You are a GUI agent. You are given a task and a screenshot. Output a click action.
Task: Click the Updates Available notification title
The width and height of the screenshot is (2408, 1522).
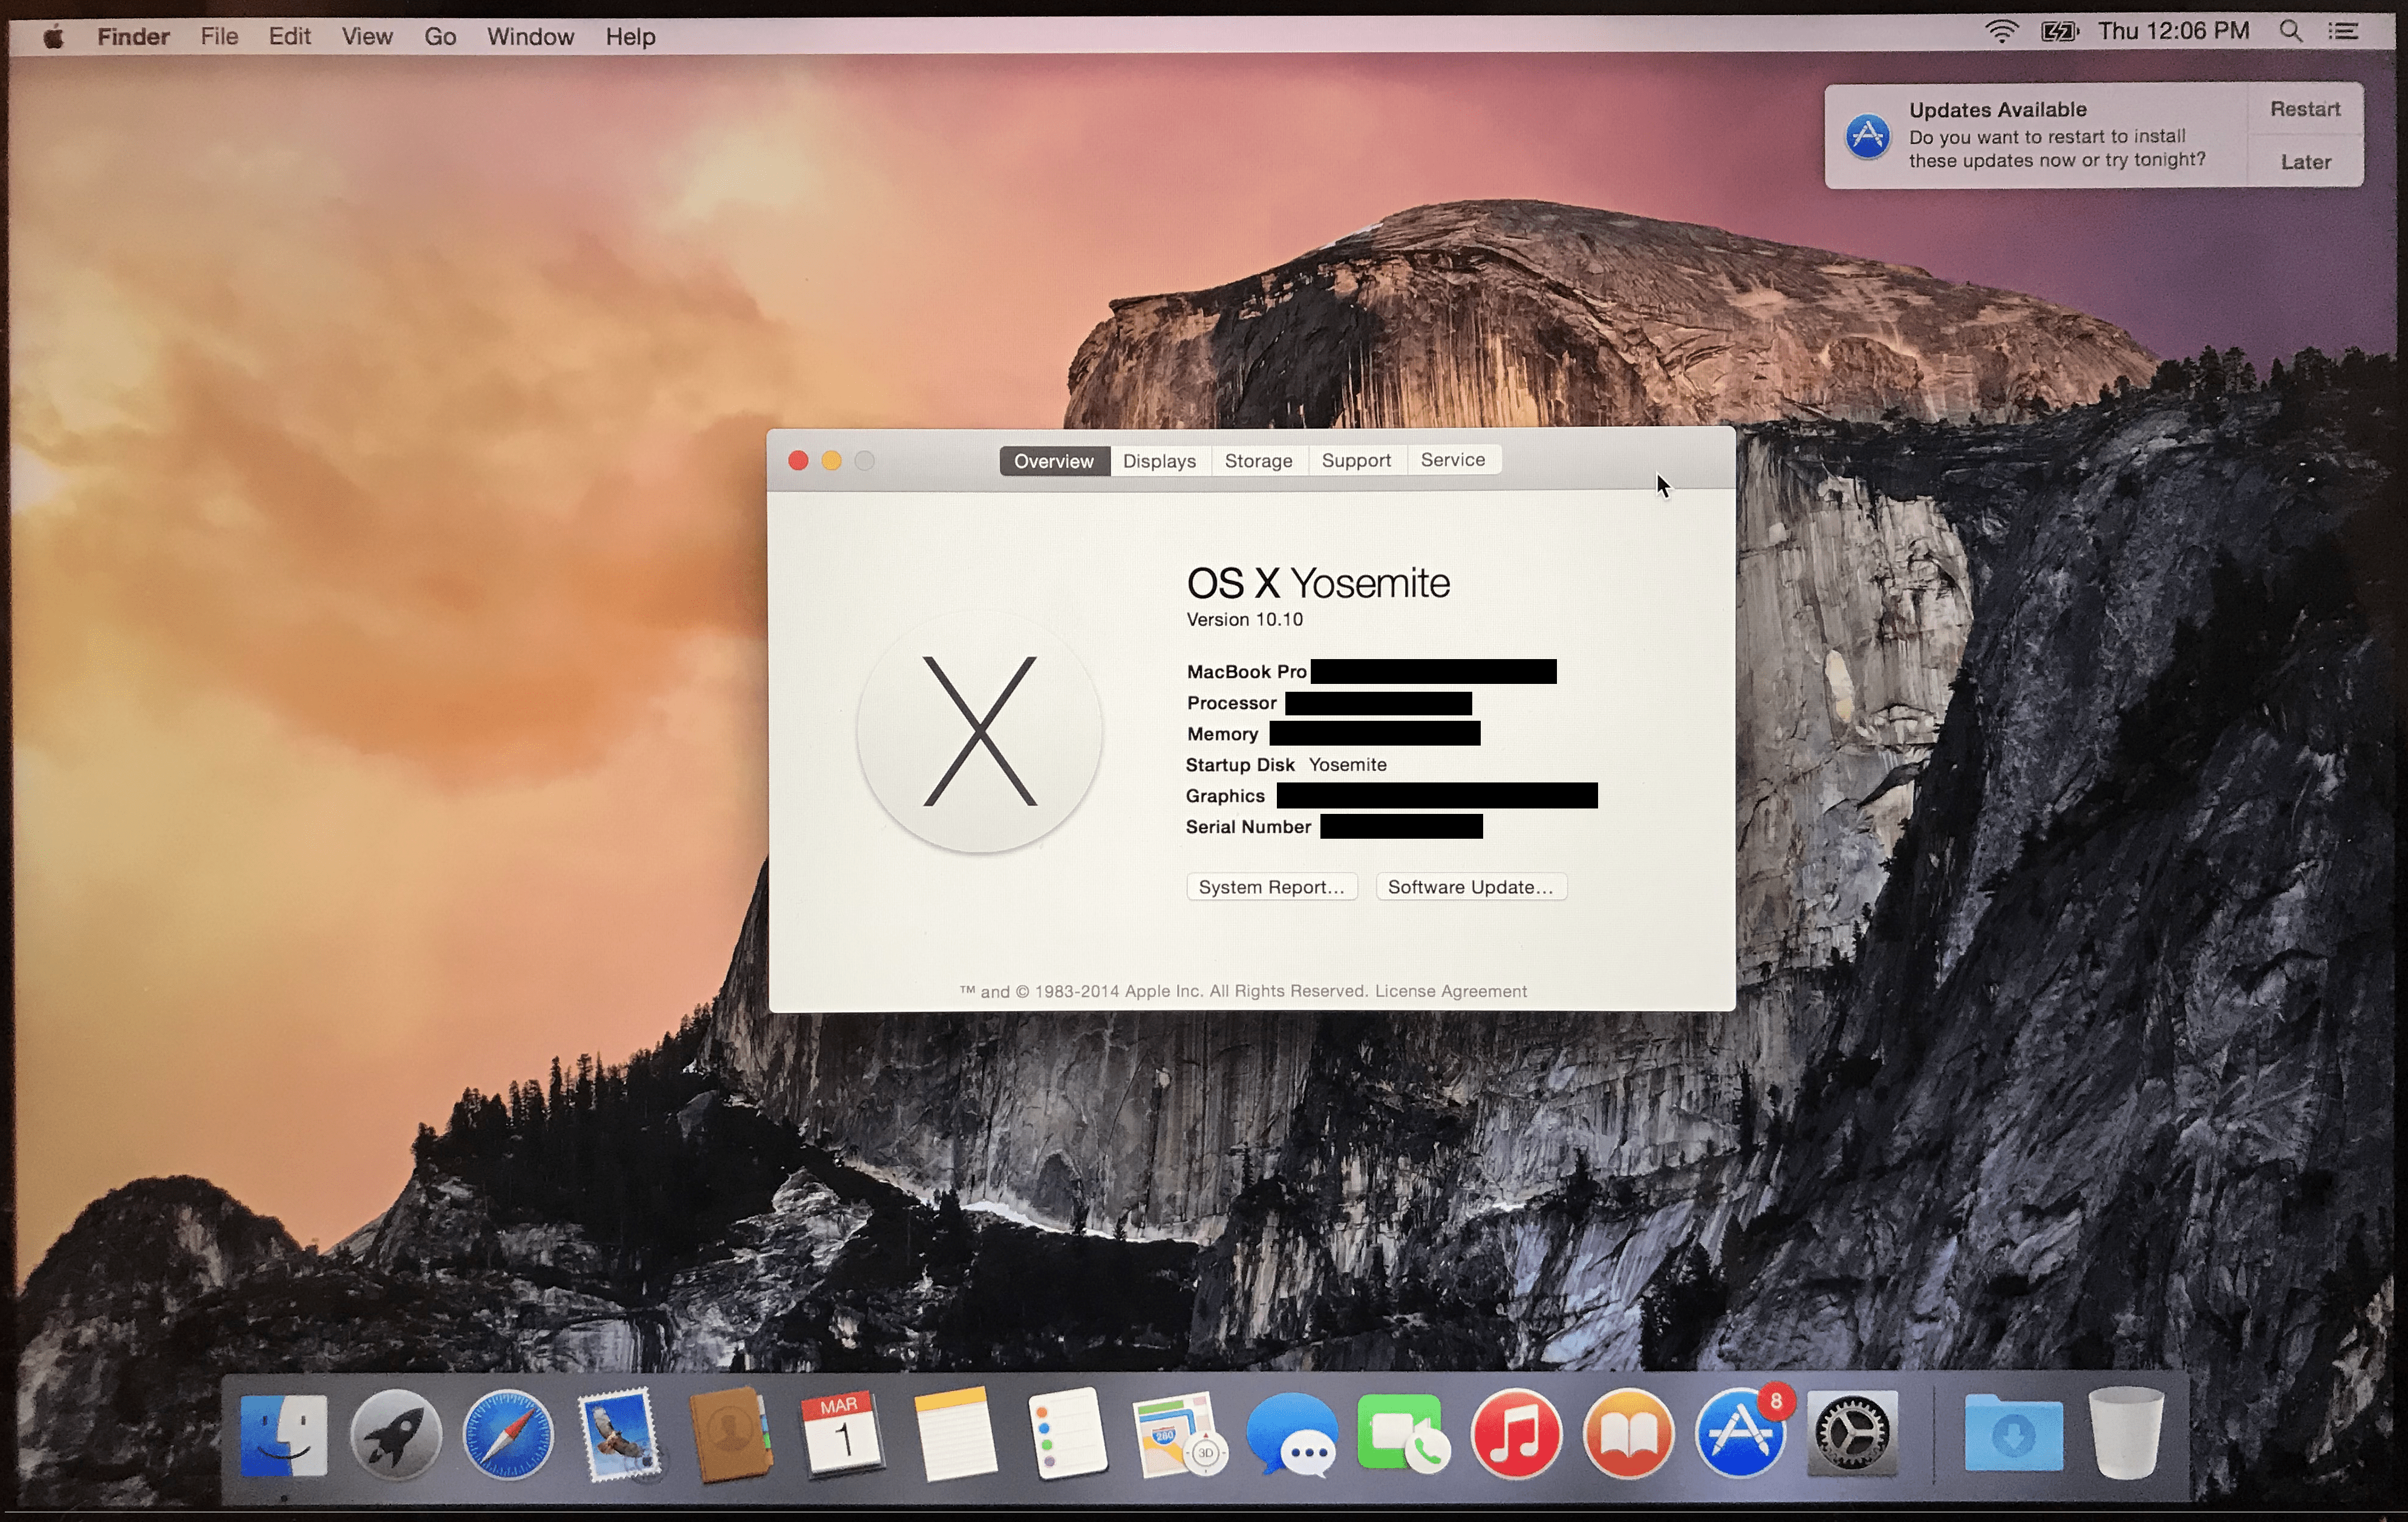pos(1997,110)
